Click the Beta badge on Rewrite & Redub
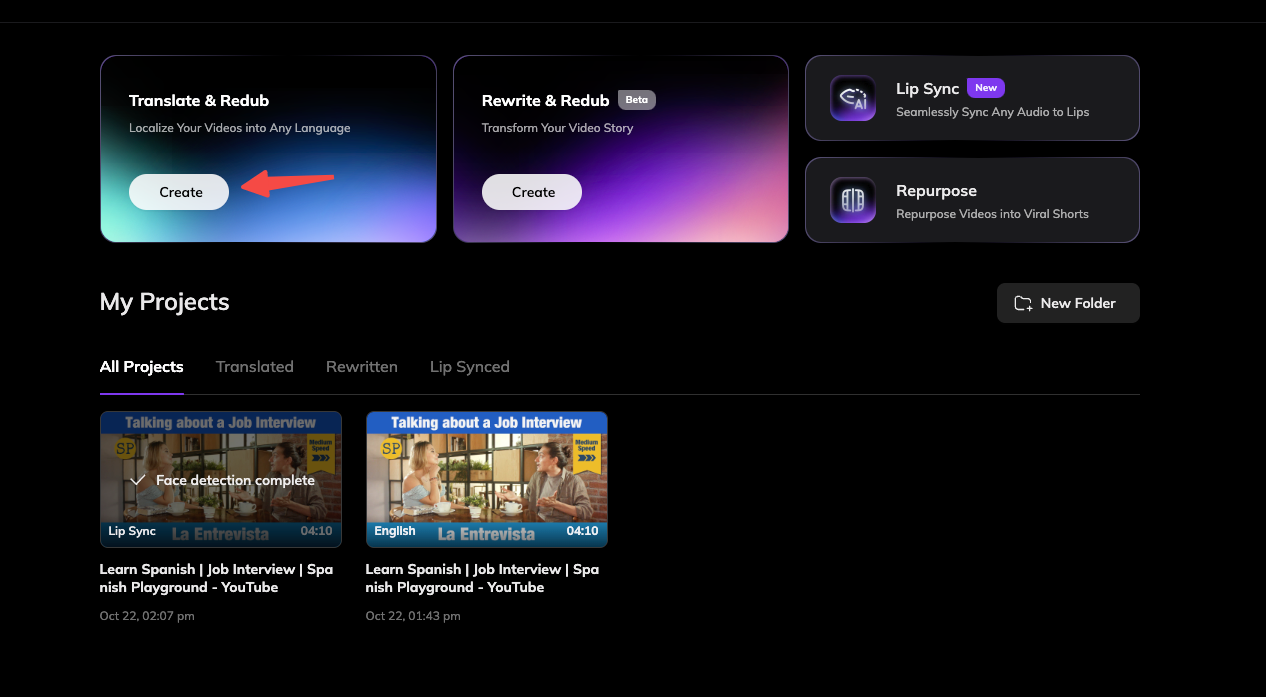1266x697 pixels. (x=637, y=99)
